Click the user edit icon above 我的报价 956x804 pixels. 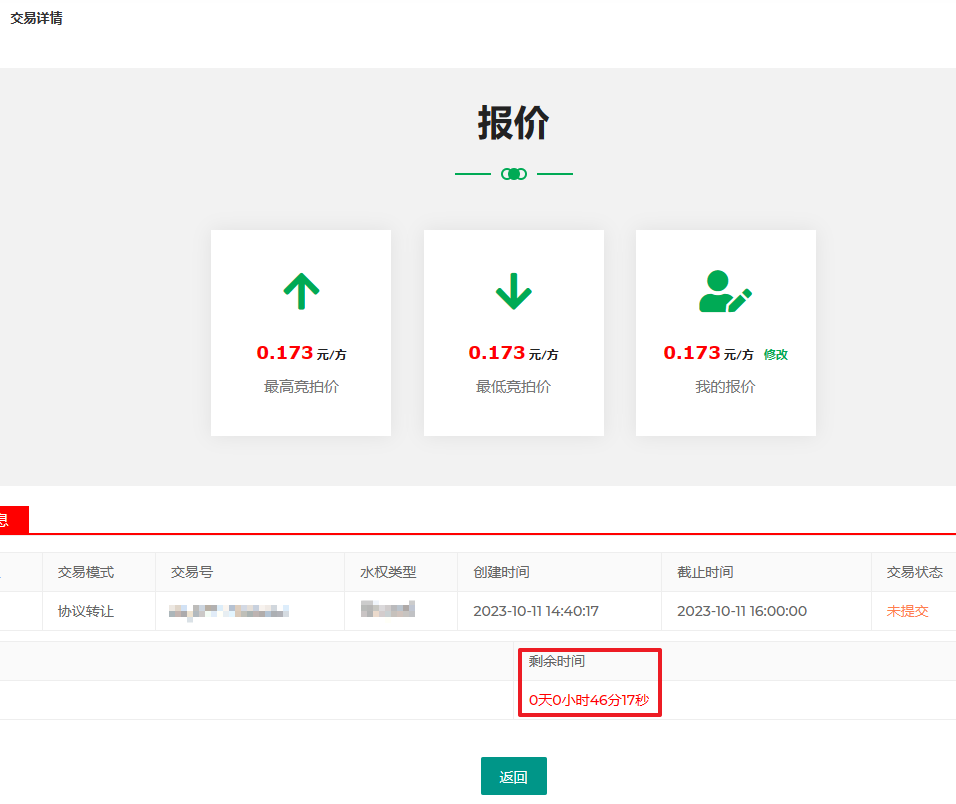725,291
